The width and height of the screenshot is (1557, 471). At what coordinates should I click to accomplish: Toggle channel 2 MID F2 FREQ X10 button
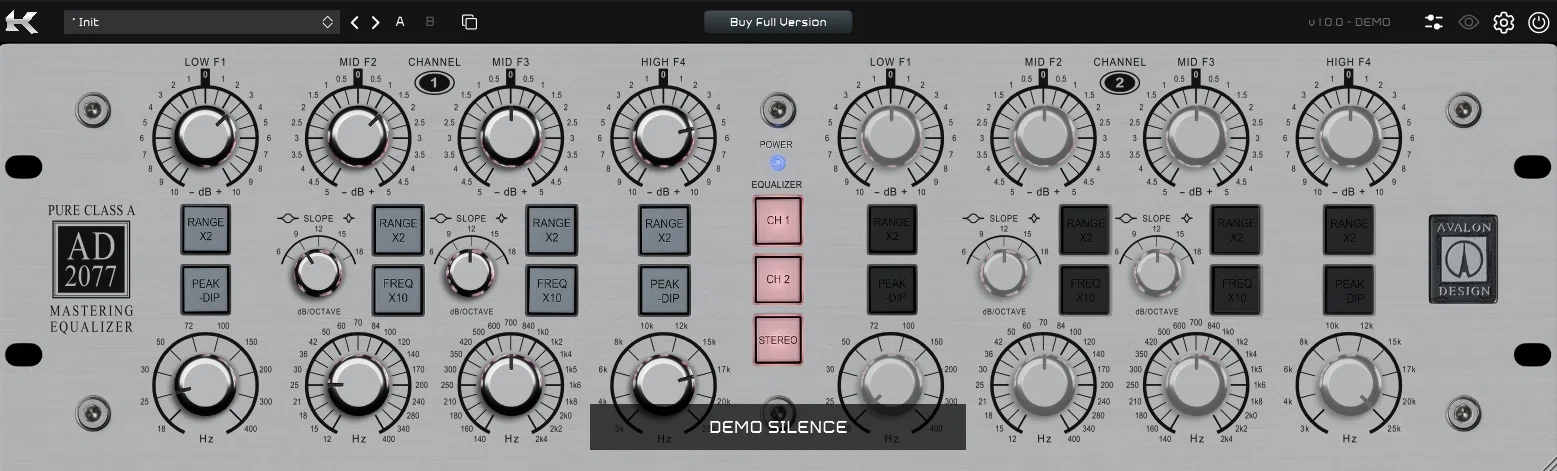pos(1085,290)
